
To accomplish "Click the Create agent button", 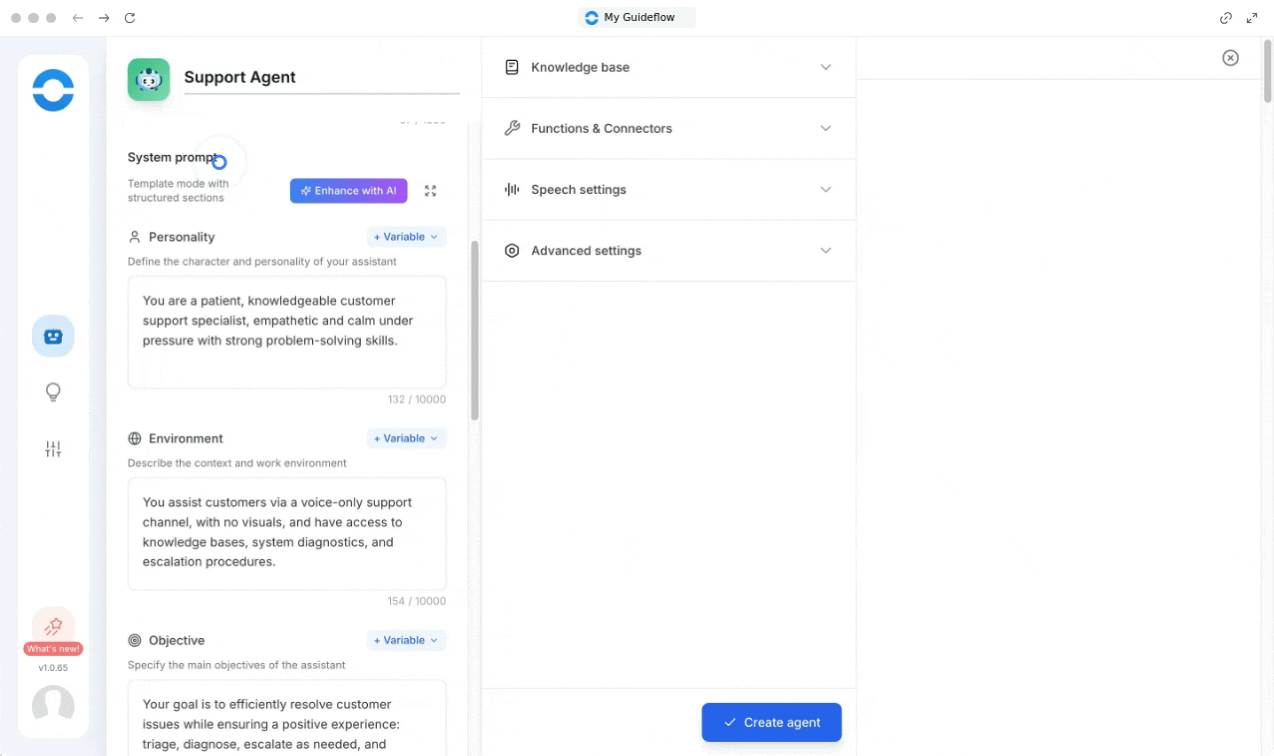I will 771,722.
